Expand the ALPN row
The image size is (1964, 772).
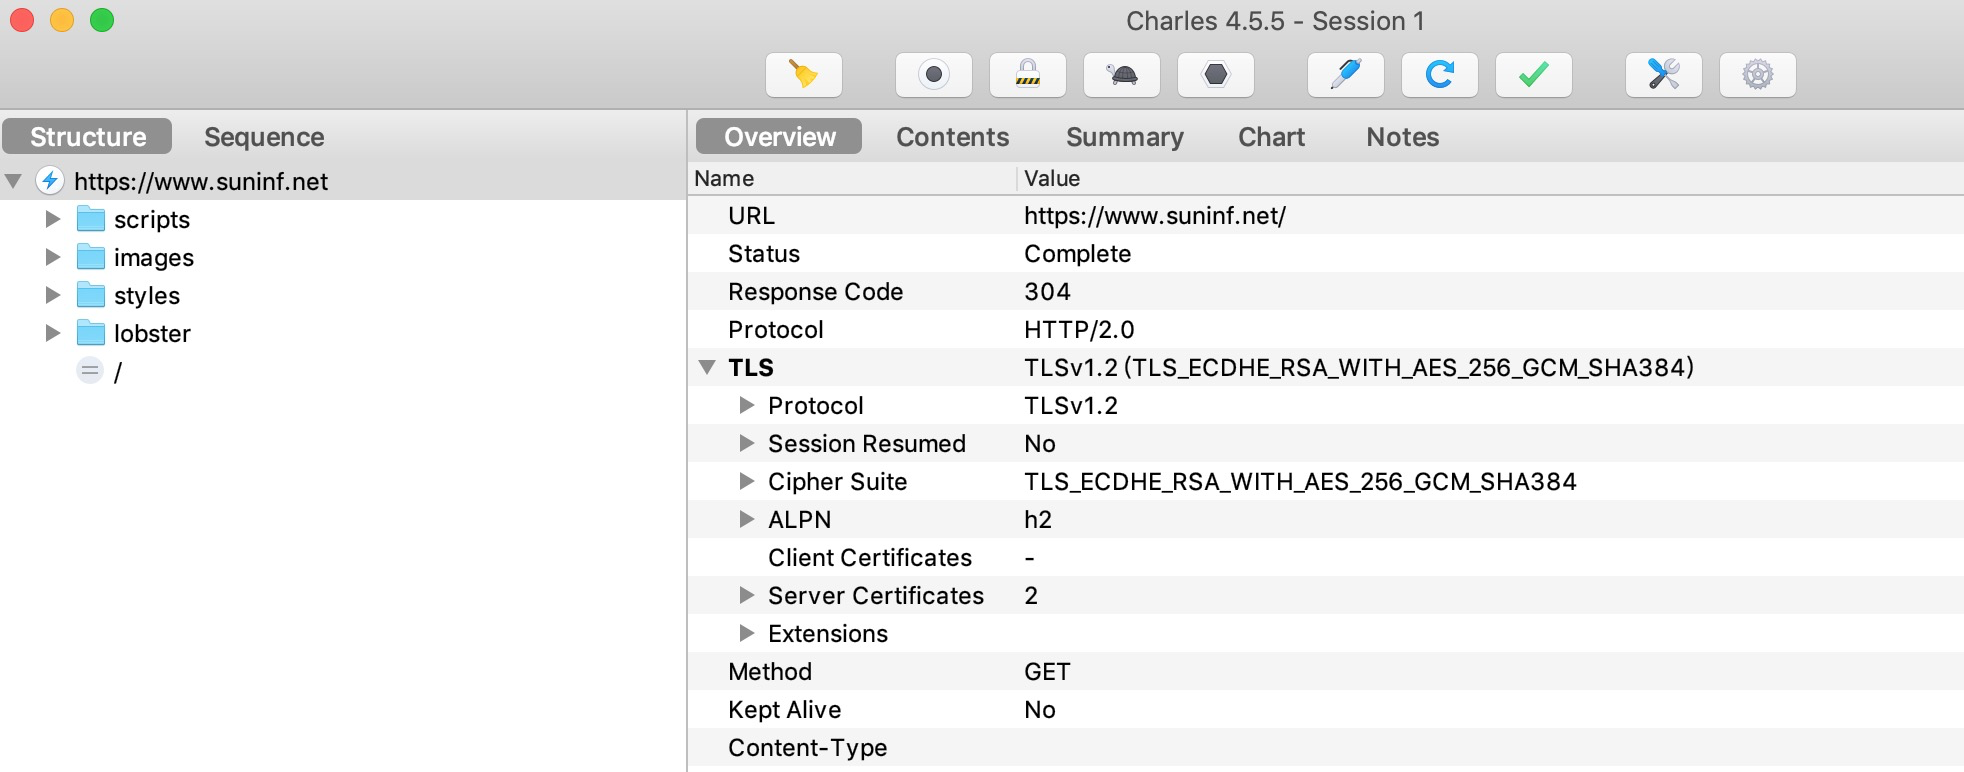tap(746, 519)
